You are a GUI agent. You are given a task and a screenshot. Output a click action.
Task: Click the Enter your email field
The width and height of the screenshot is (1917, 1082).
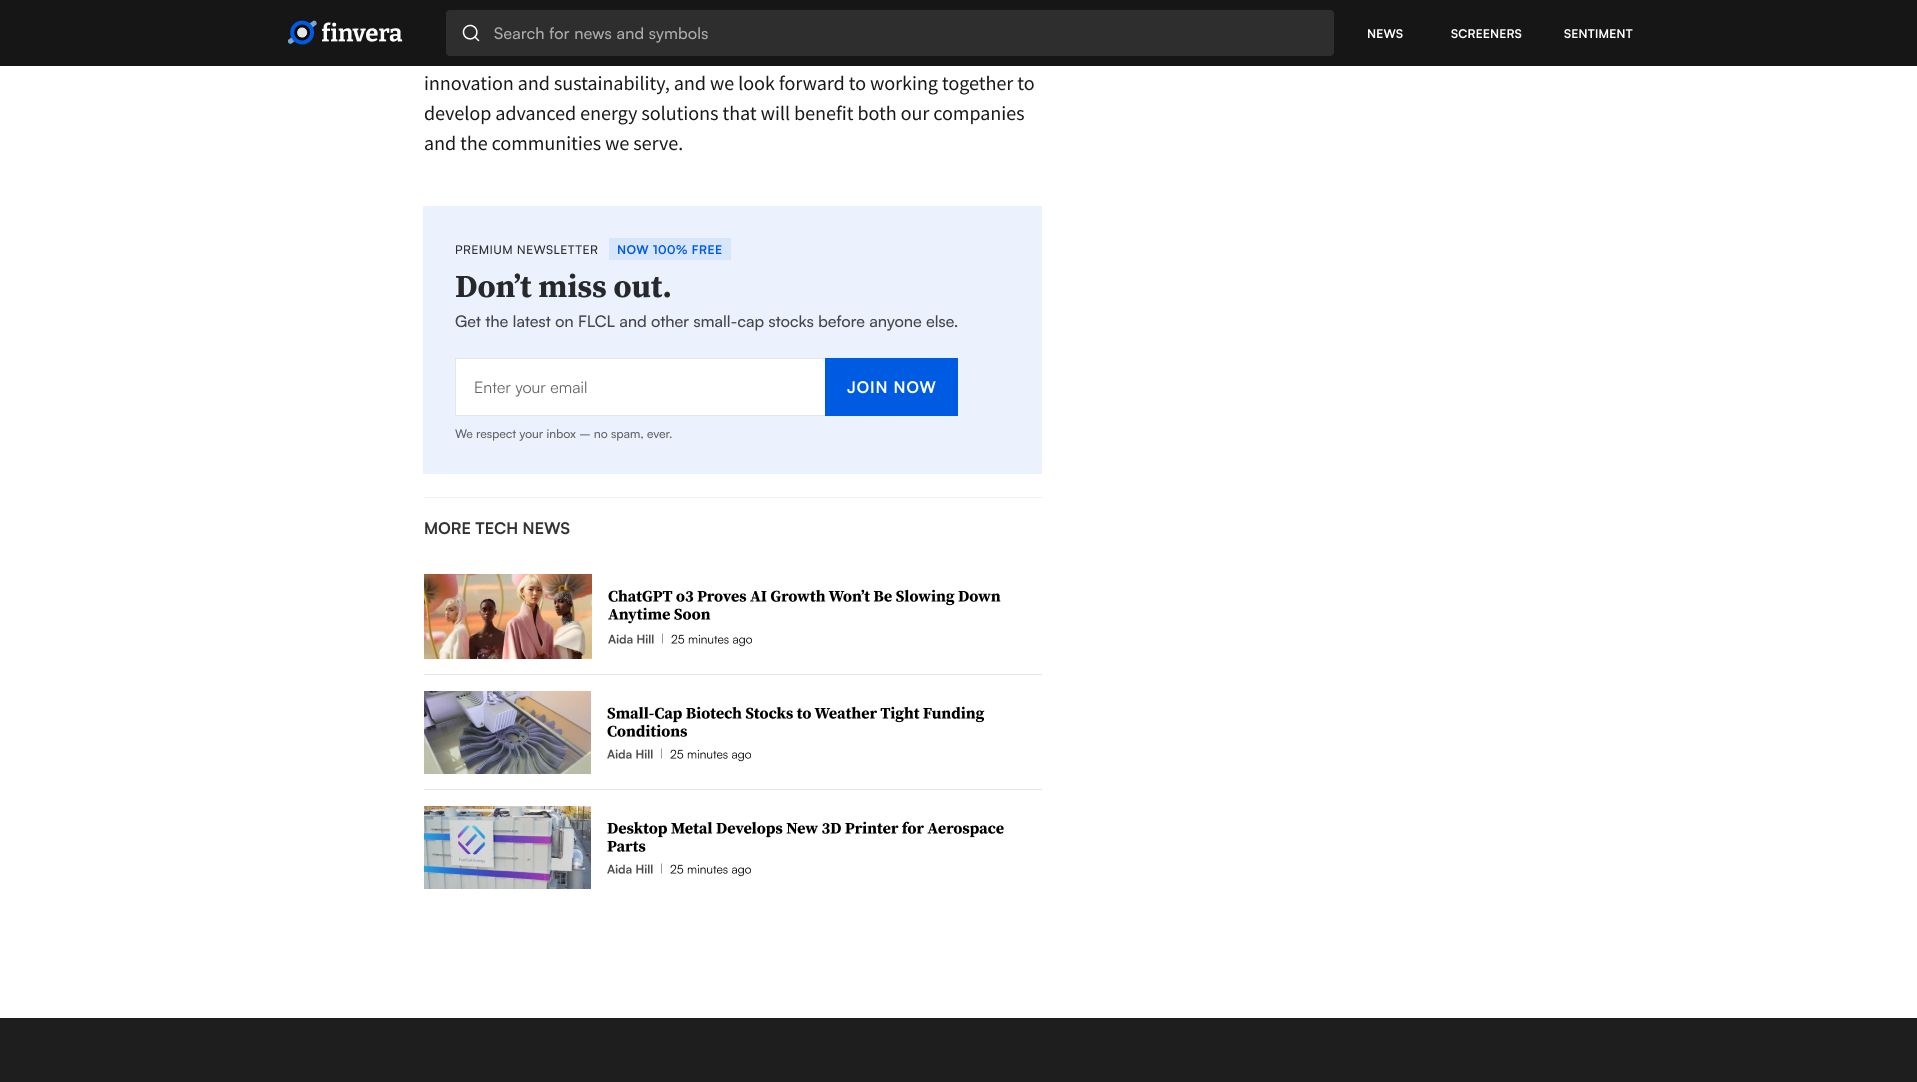640,387
